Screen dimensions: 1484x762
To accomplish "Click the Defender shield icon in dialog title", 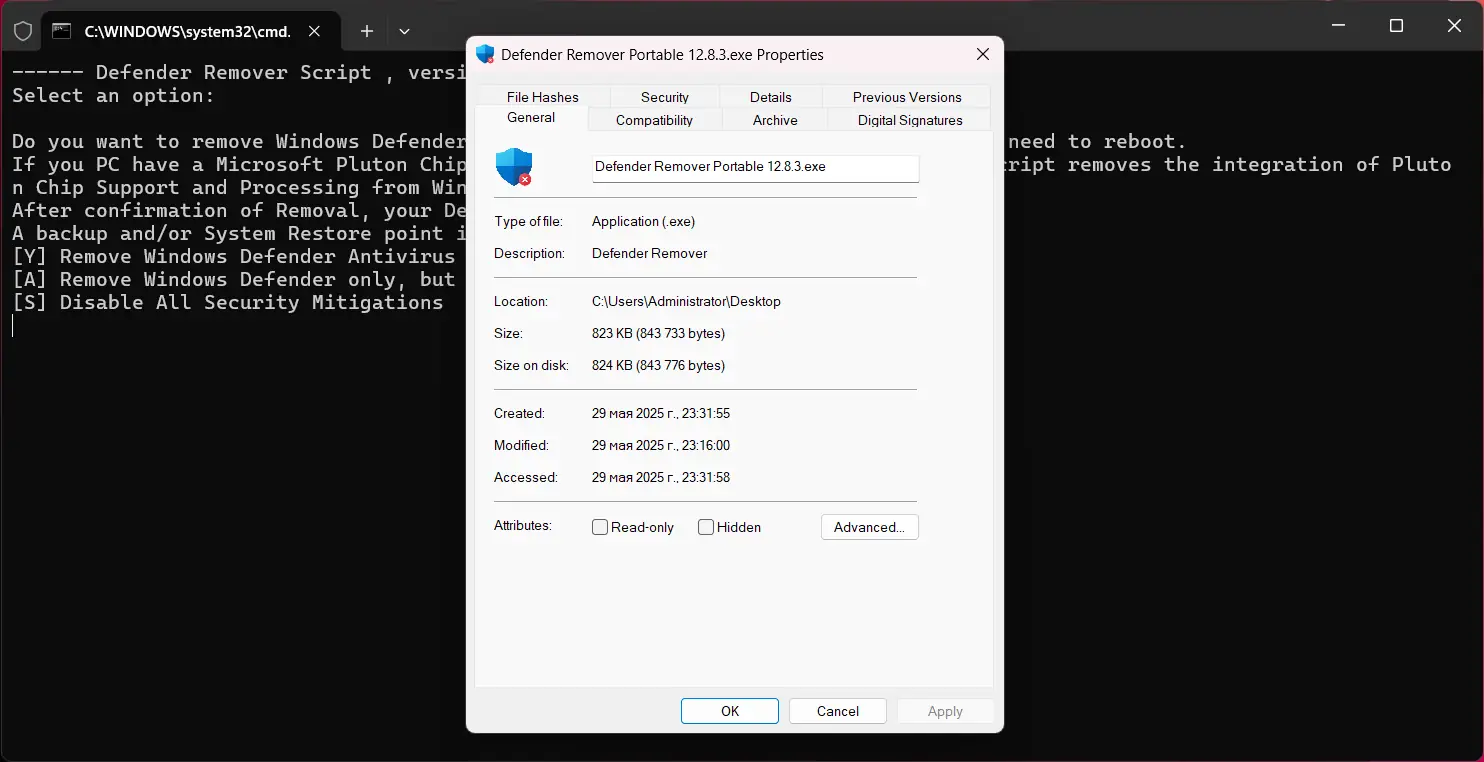I will (x=485, y=54).
